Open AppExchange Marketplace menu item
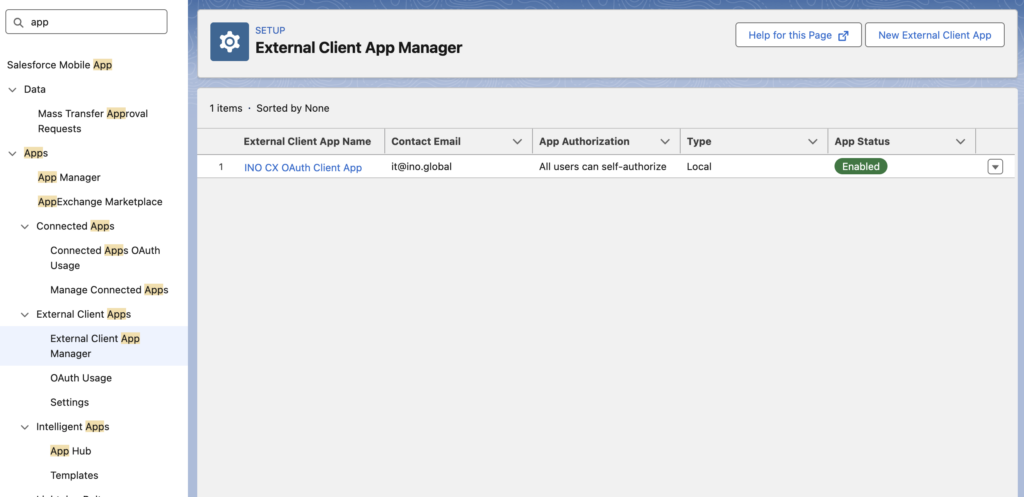This screenshot has height=497, width=1024. pos(100,202)
